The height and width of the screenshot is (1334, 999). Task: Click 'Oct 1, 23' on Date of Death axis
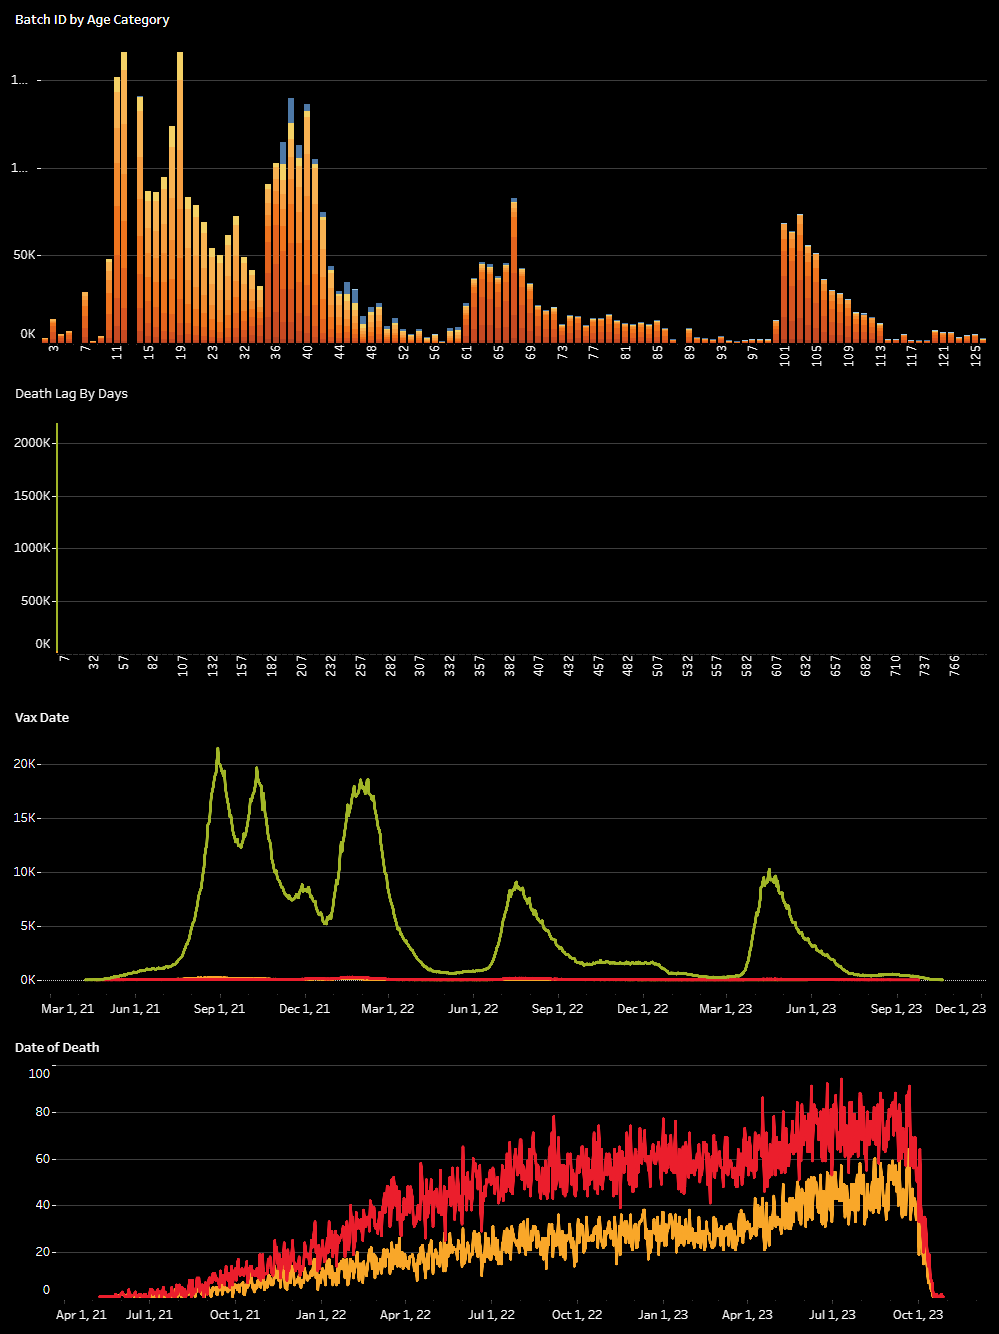coord(918,1315)
